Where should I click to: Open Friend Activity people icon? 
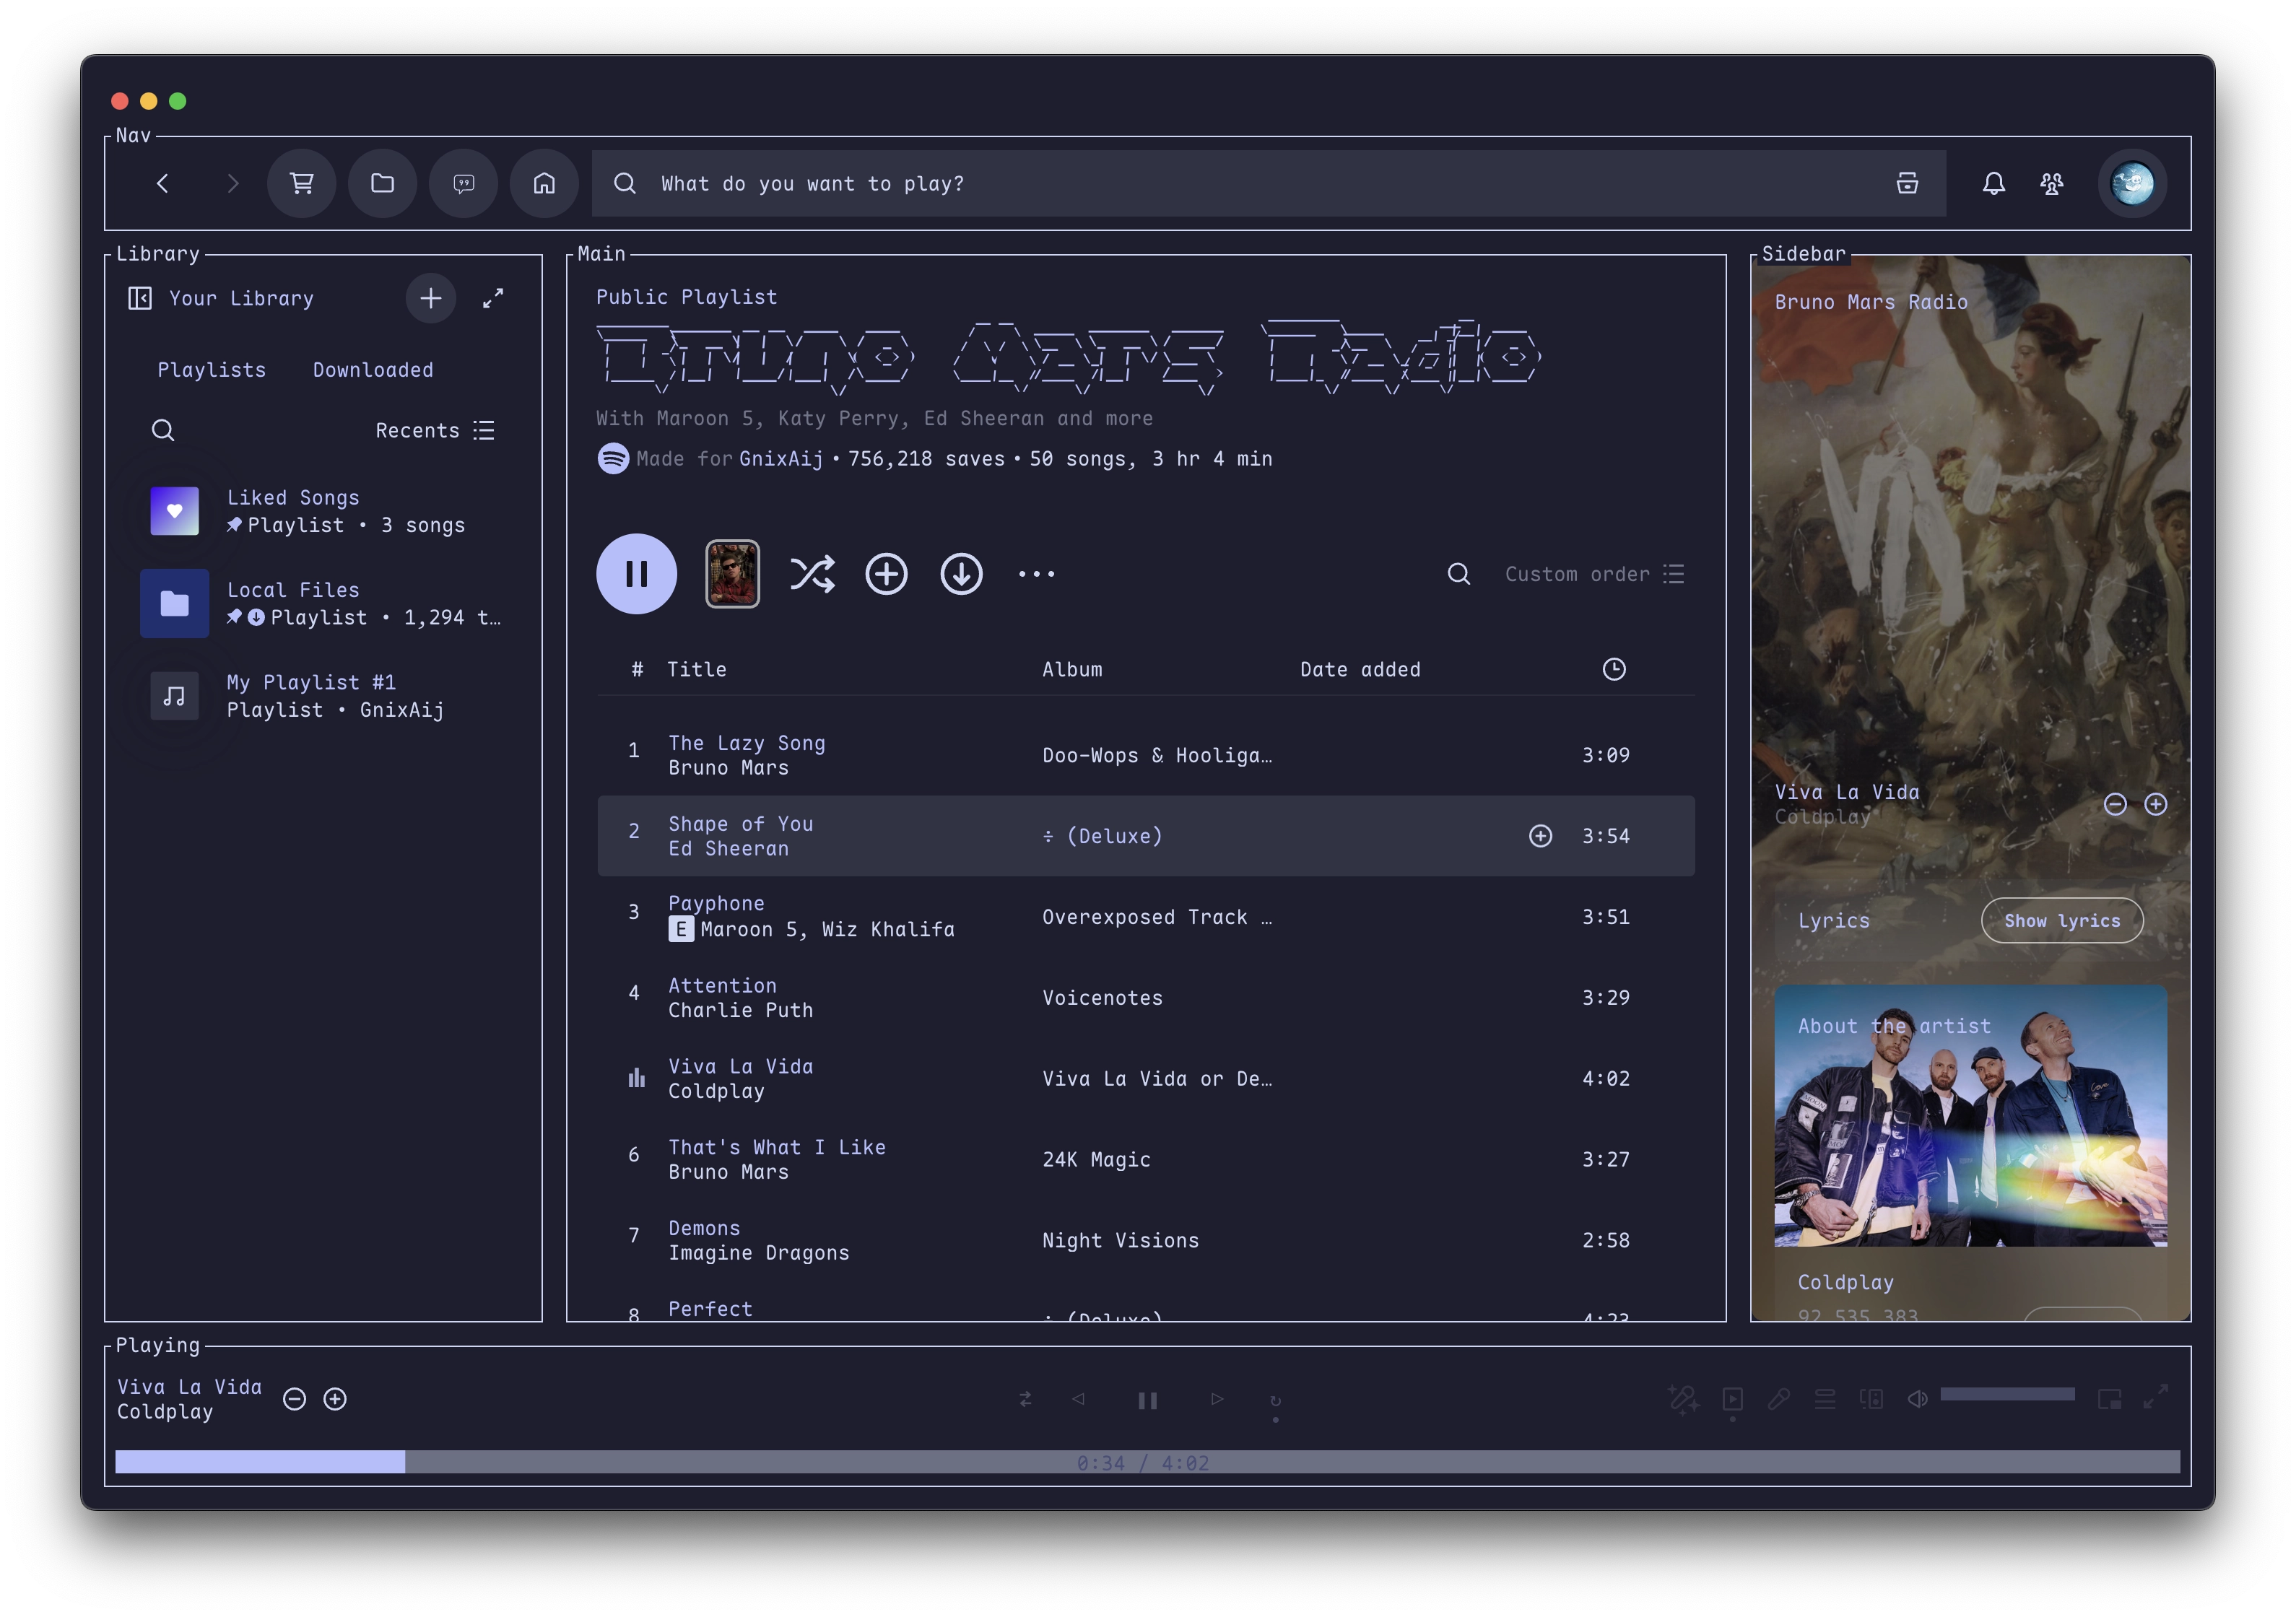pyautogui.click(x=2051, y=183)
